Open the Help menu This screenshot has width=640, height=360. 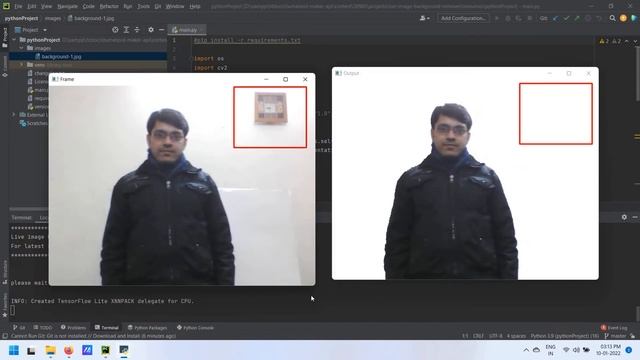coord(195,7)
